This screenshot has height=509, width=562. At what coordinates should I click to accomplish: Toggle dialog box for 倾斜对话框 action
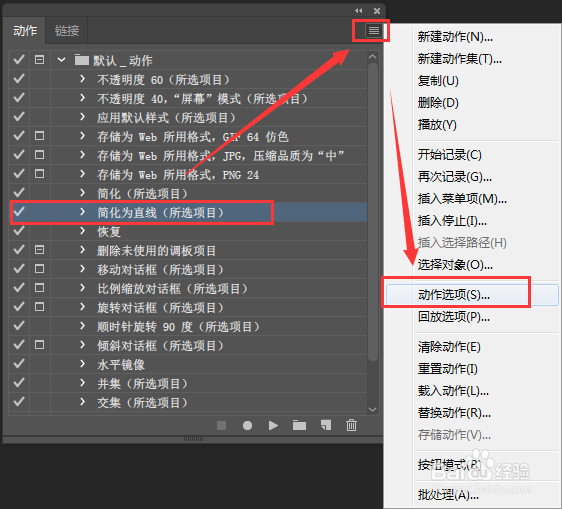(39, 345)
